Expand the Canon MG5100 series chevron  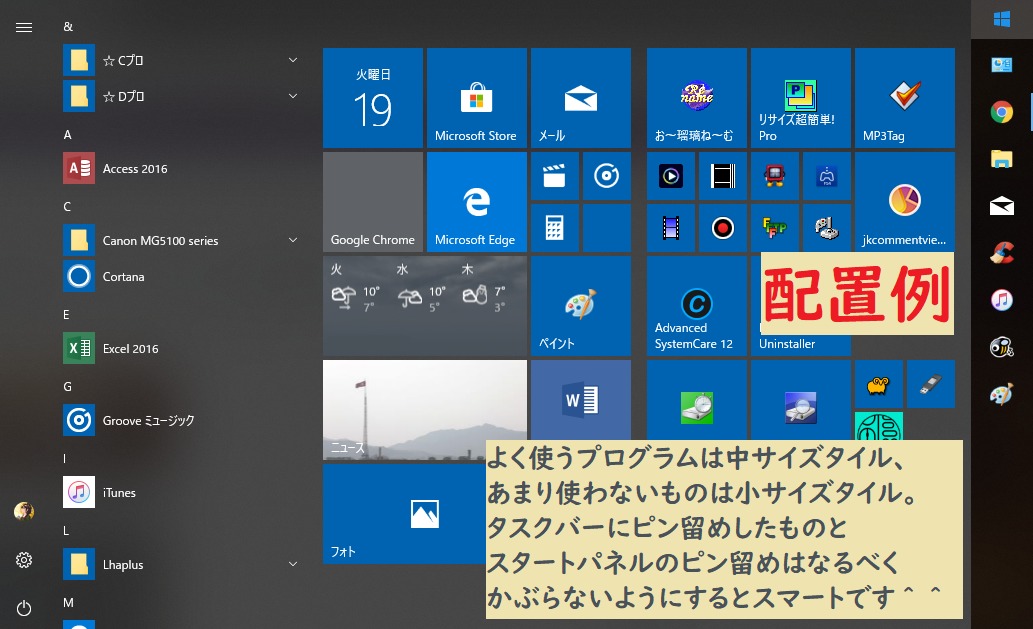293,240
